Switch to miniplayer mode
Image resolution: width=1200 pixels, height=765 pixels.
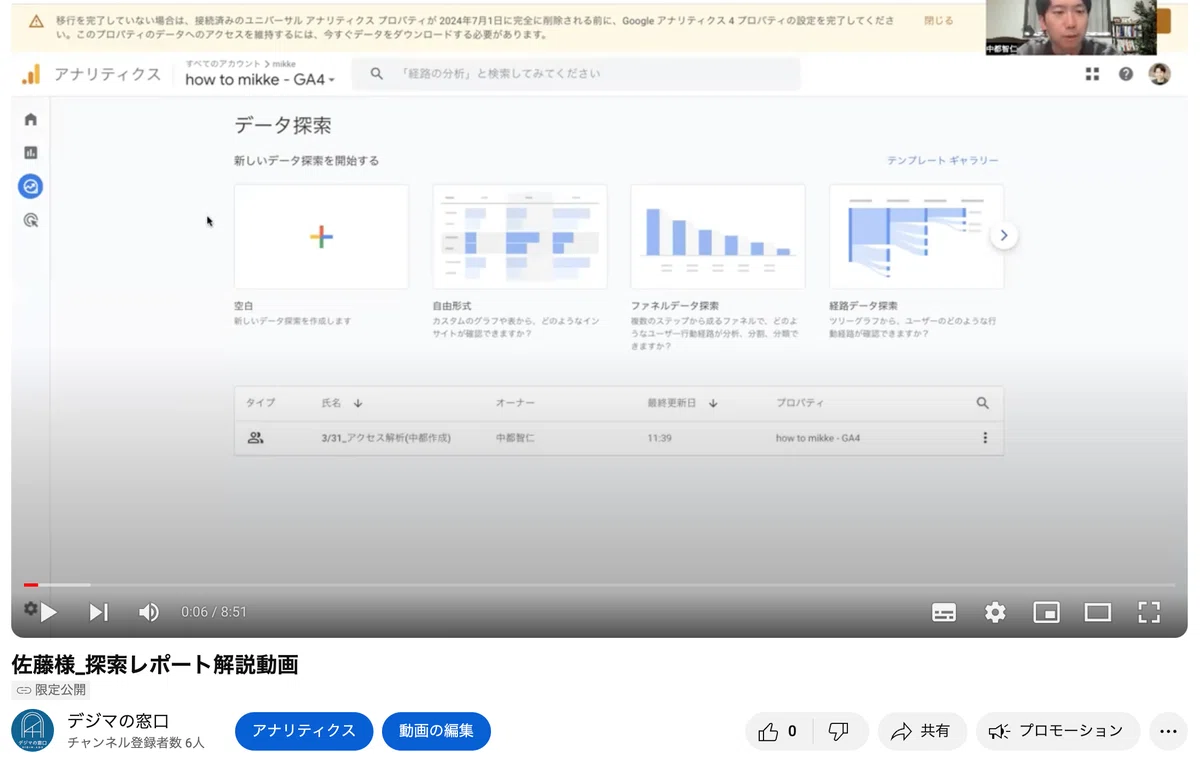point(1046,612)
